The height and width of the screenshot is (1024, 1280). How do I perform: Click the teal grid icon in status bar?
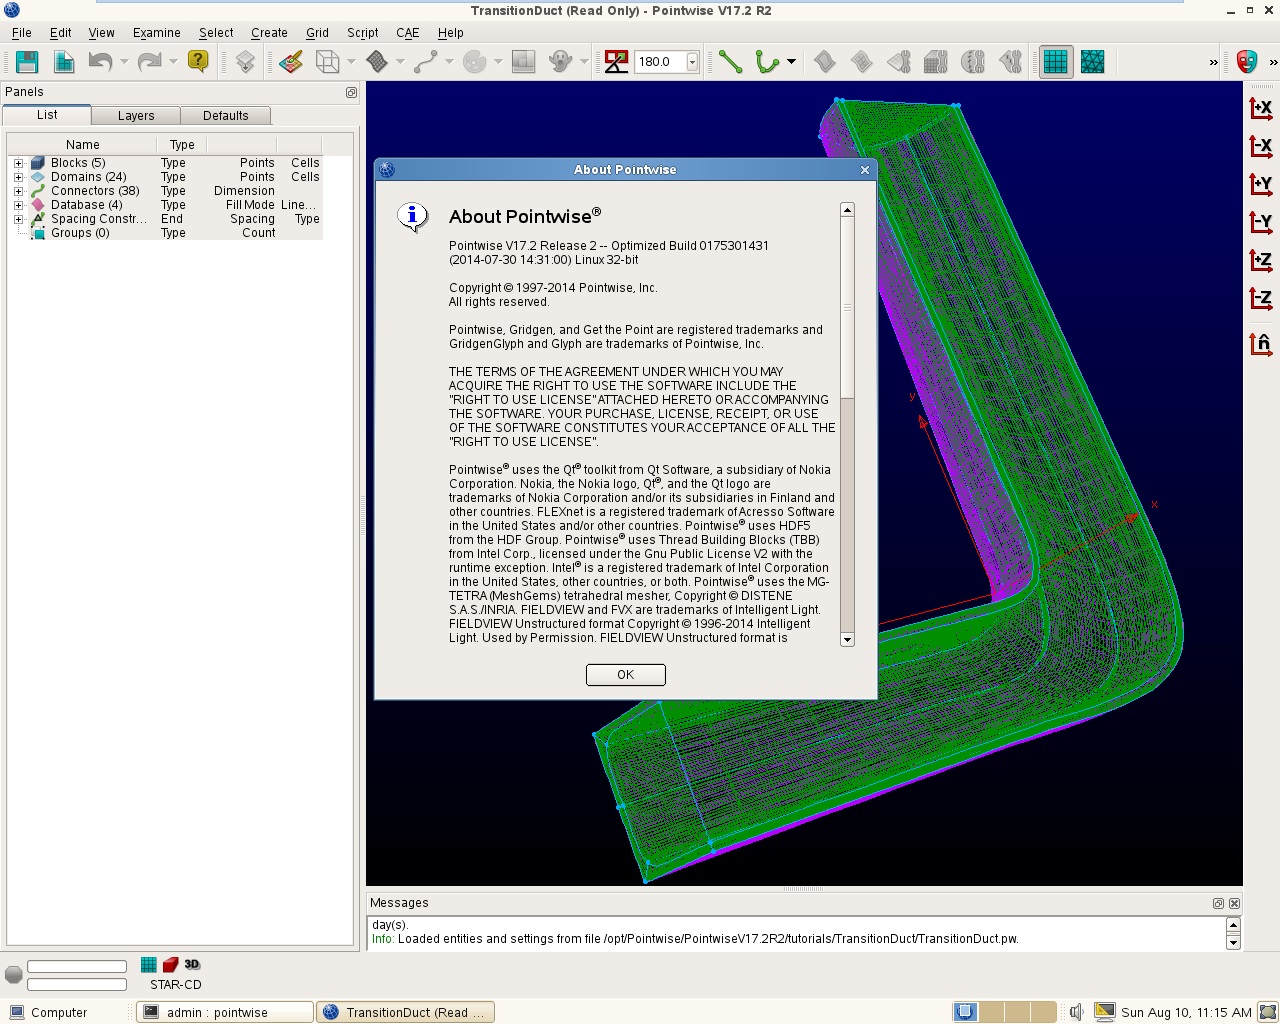[x=148, y=965]
